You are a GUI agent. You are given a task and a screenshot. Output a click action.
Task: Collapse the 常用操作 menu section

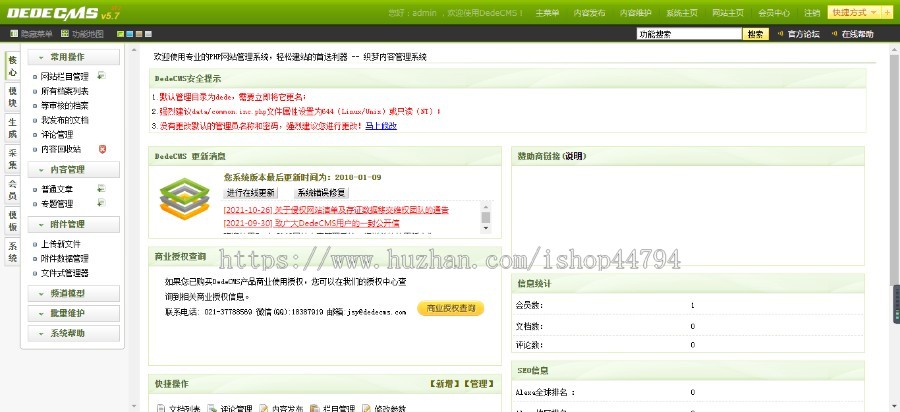coord(73,57)
